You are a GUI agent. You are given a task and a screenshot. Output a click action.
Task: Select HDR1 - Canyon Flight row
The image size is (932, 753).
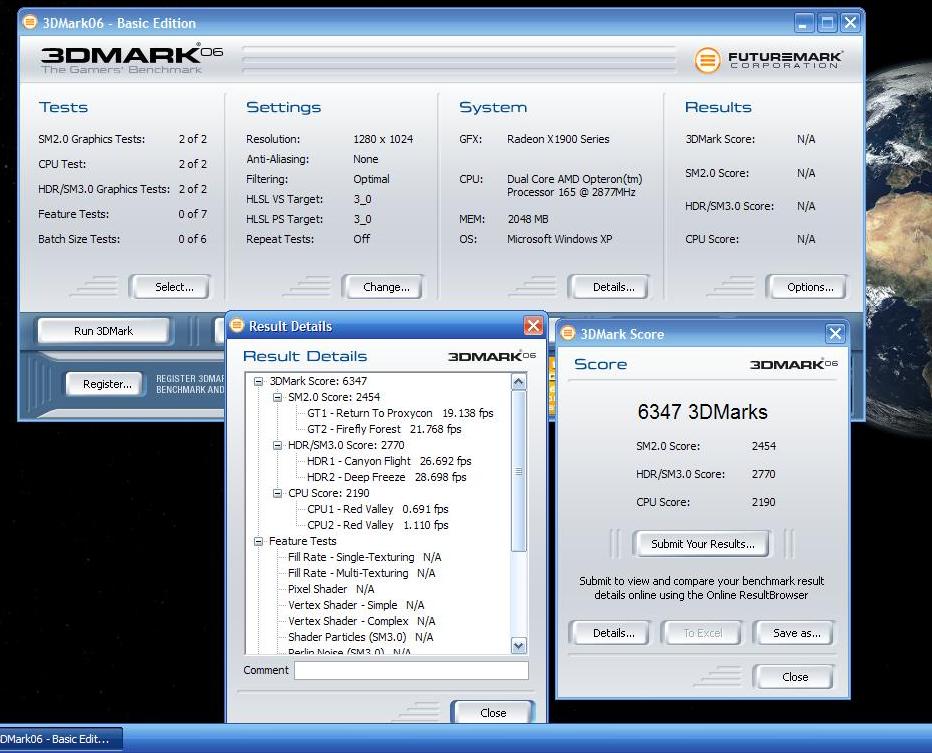(389, 461)
